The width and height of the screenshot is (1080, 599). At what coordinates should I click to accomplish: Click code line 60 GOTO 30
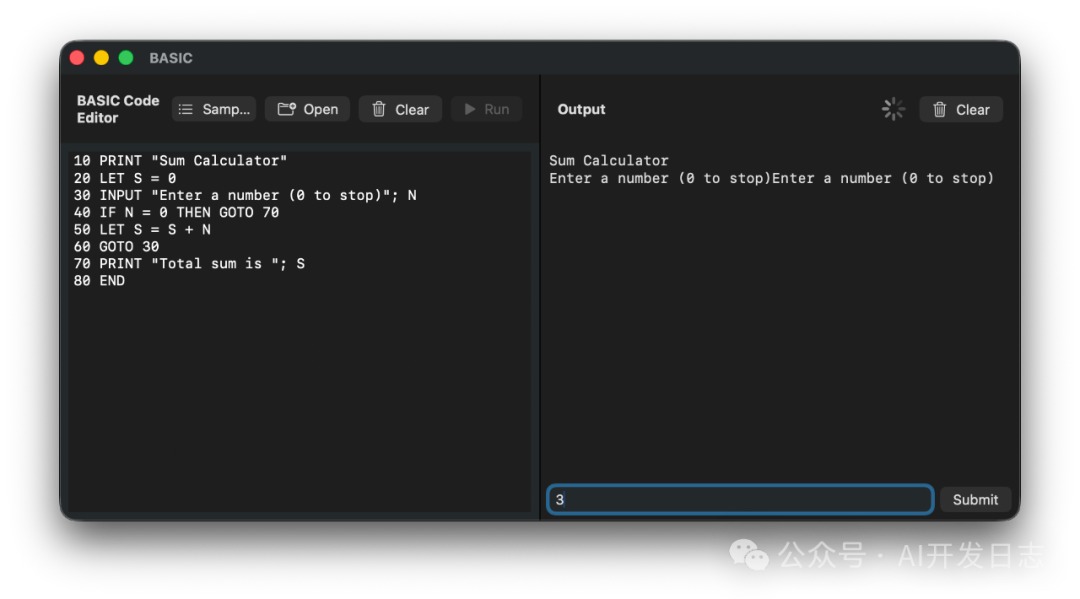(116, 246)
